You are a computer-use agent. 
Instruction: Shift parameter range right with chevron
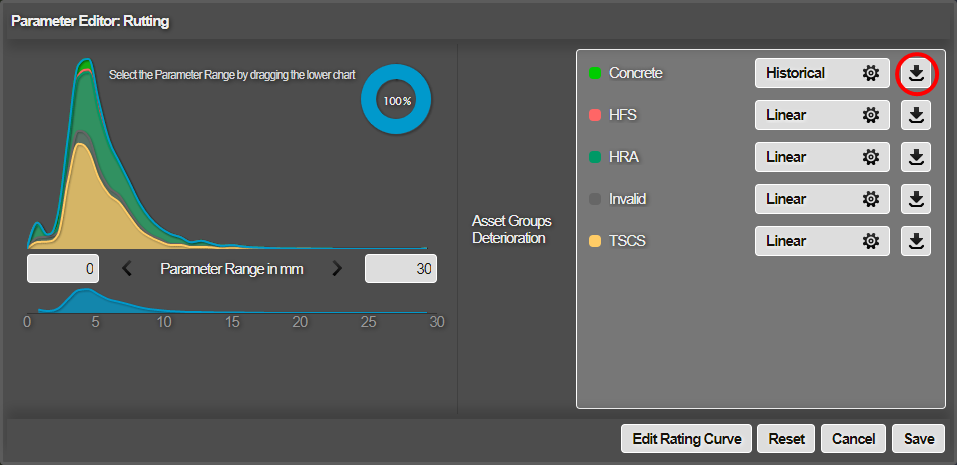coord(337,268)
